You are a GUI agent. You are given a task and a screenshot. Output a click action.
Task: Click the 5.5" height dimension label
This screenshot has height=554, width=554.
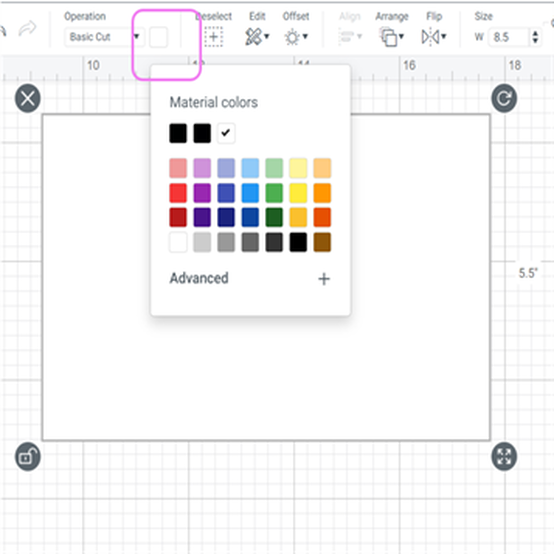pos(528,273)
